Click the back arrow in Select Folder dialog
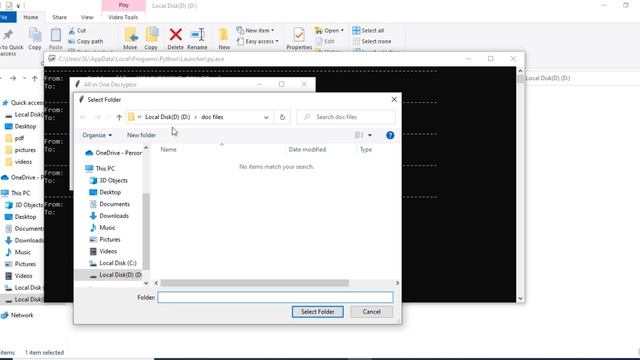Viewport: 640px width, 360px height. pos(83,117)
